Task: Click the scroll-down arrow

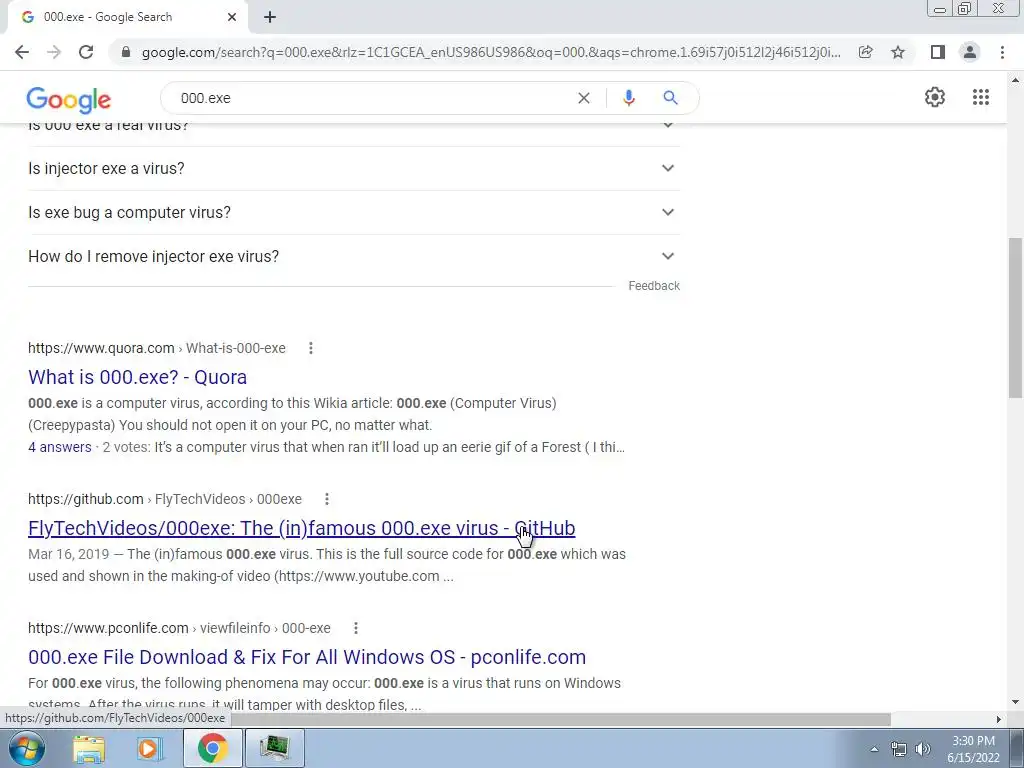Action: pos(1015,703)
